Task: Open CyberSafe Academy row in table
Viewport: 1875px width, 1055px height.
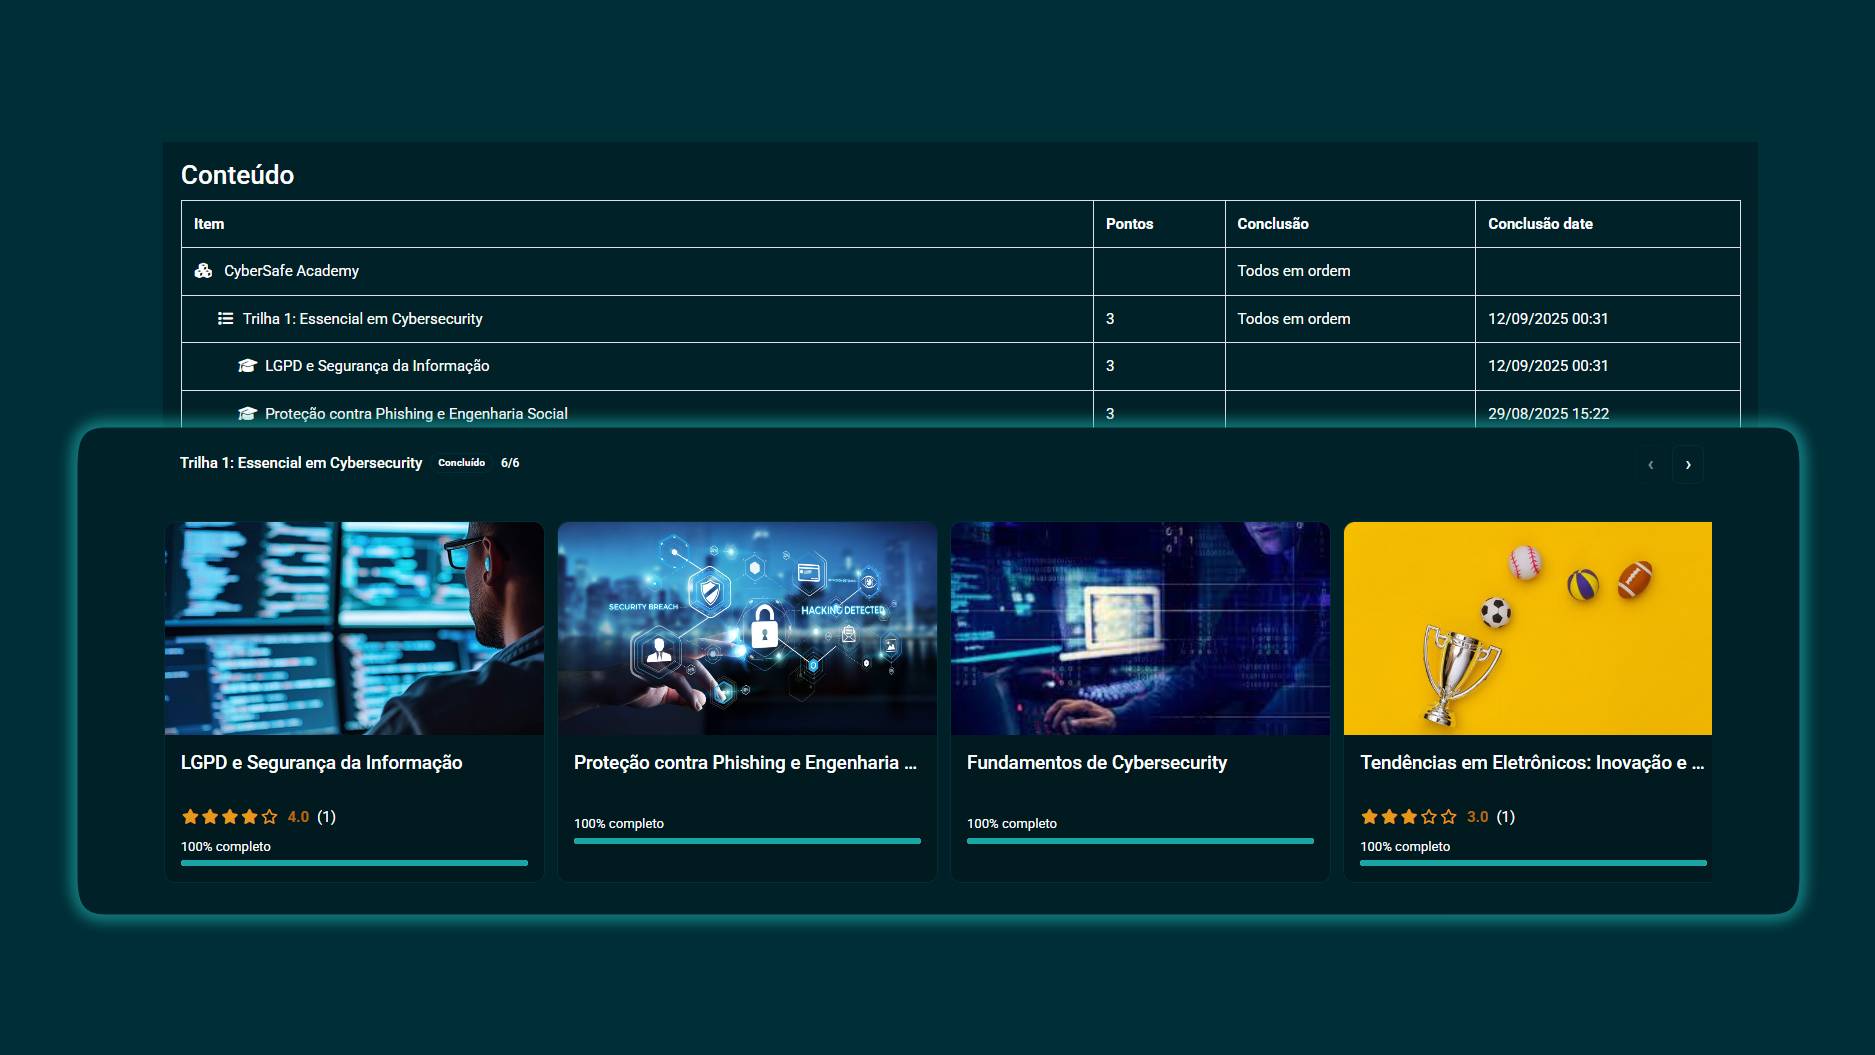Action: pos(291,271)
